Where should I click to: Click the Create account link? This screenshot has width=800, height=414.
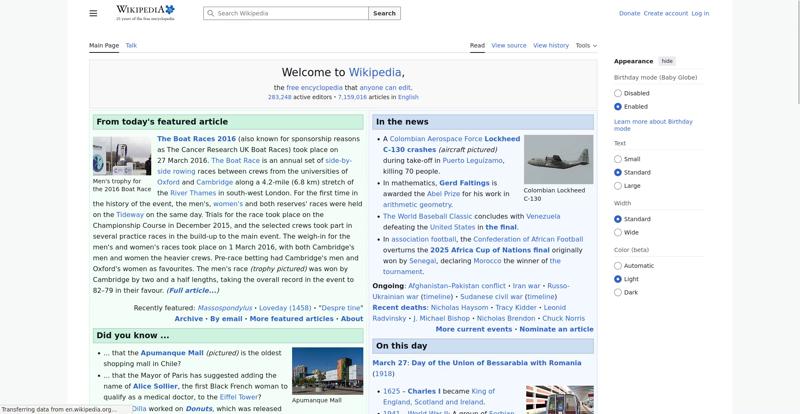coord(665,13)
